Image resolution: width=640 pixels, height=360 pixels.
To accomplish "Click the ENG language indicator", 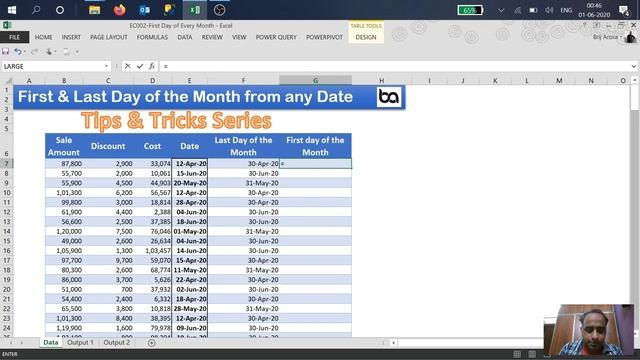I will [566, 10].
